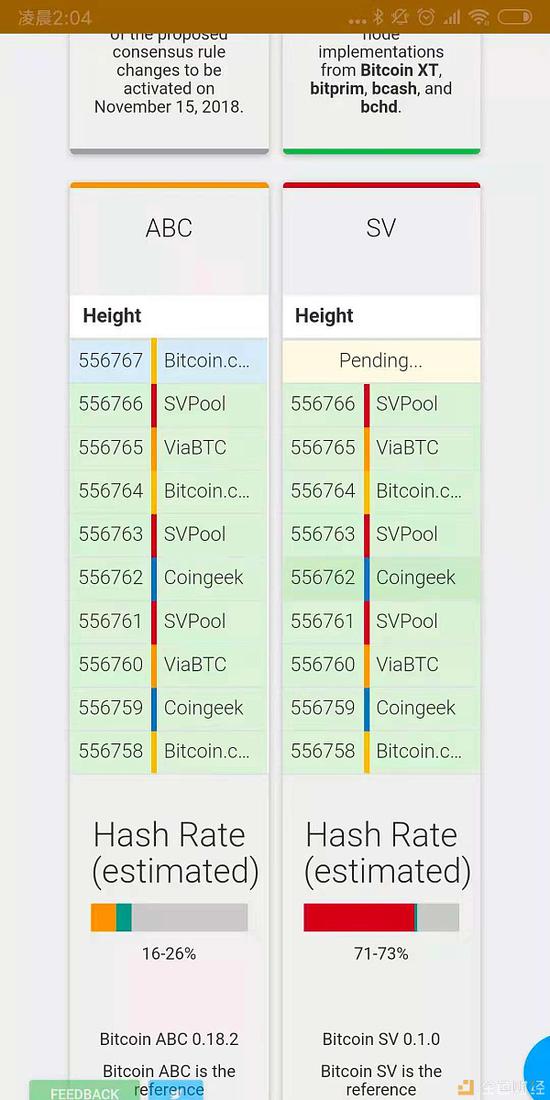Tap the battery icon in status bar
Screen dimensions: 550x1100
[x=516, y=17]
